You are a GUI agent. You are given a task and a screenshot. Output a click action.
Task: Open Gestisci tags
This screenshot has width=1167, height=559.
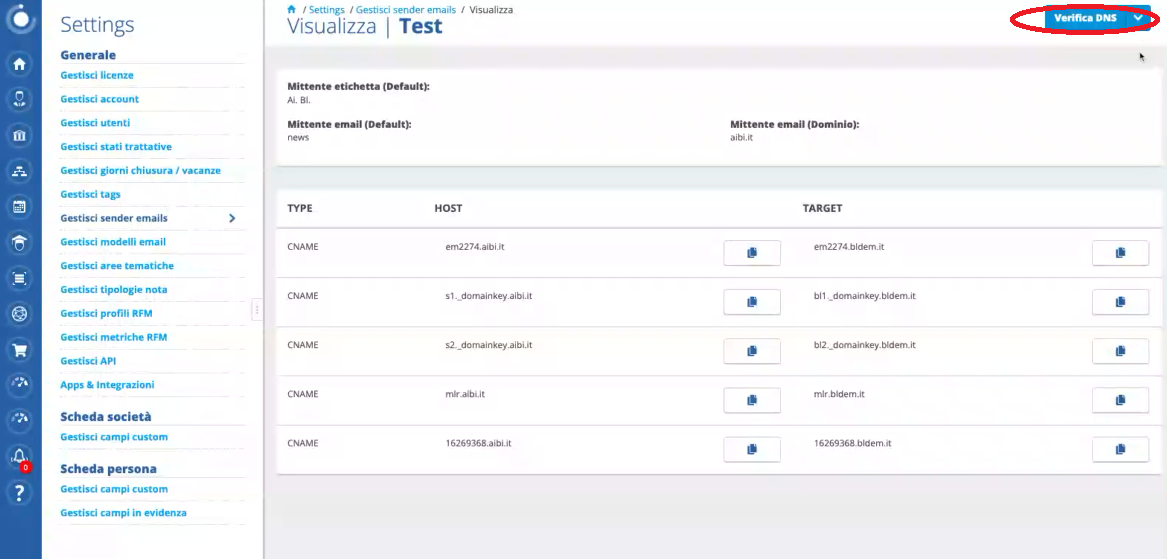coord(90,194)
